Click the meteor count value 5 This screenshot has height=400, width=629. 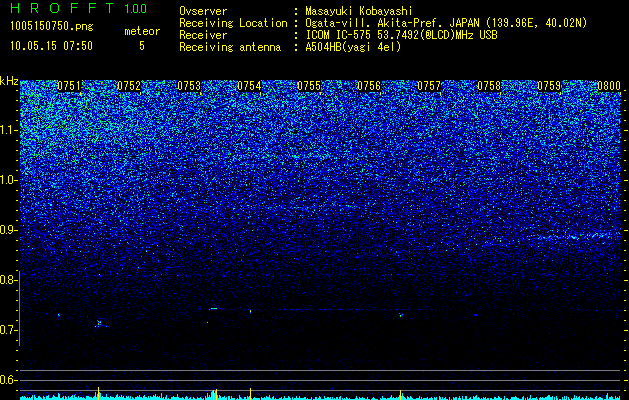(142, 46)
